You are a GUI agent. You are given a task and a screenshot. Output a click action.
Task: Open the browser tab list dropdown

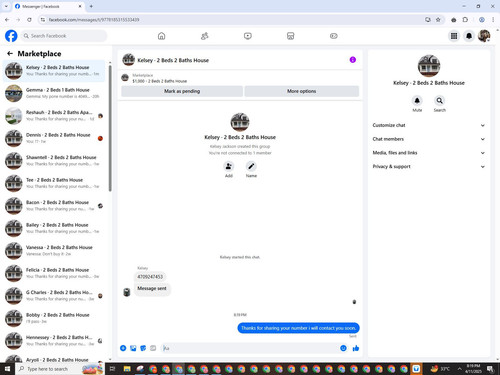tap(6, 6)
